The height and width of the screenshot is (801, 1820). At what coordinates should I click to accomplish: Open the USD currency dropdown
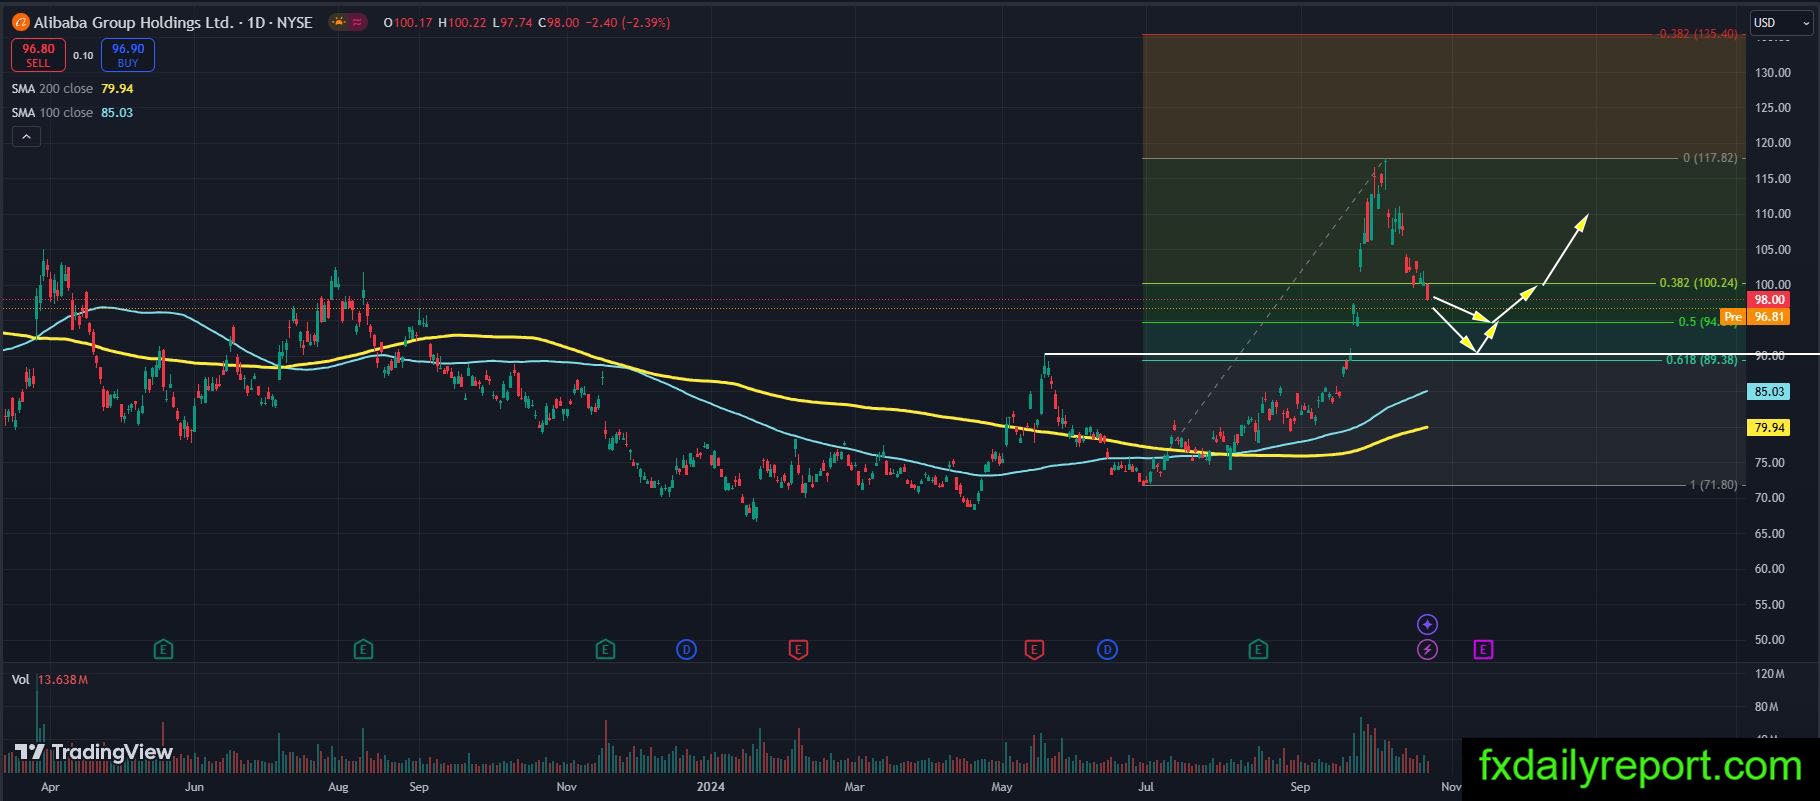coord(1781,23)
